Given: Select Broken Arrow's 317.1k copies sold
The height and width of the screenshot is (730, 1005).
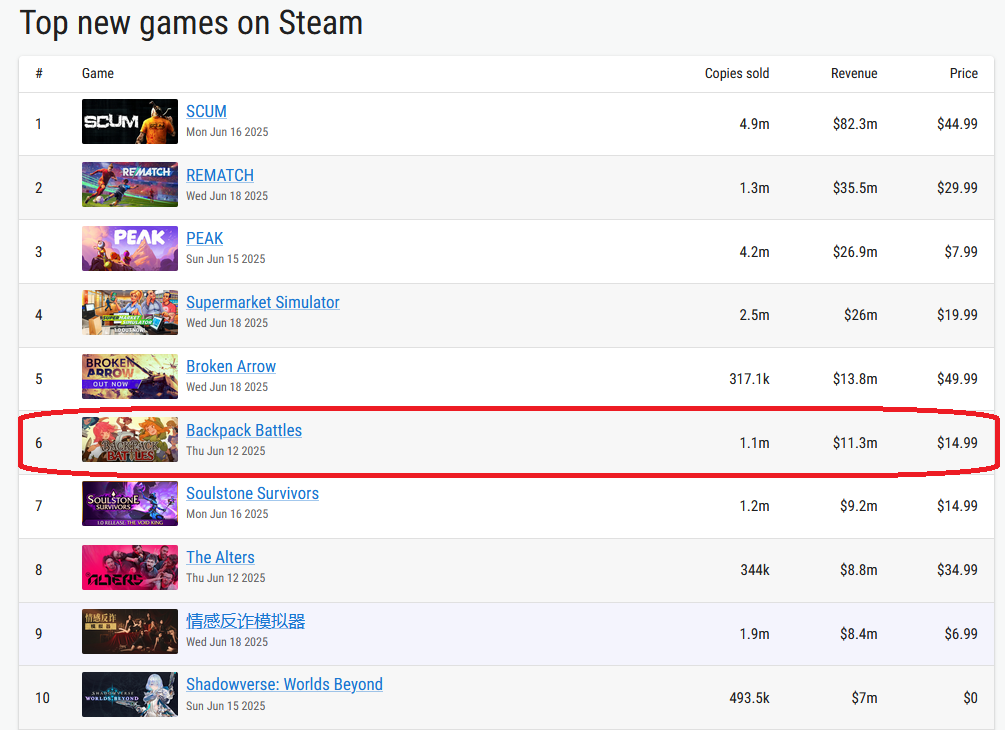Looking at the screenshot, I should click(749, 379).
